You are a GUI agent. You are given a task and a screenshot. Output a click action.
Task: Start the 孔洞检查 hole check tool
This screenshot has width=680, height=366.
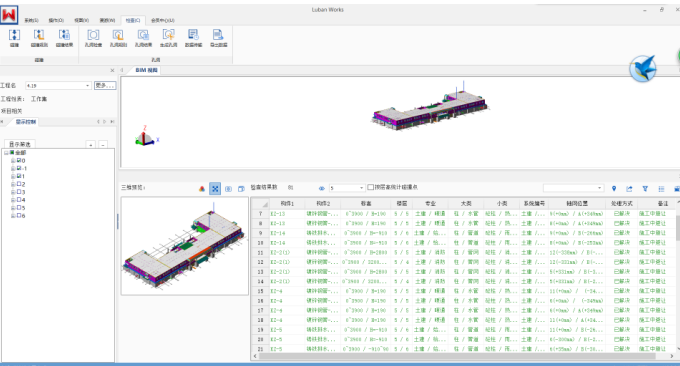tap(93, 38)
